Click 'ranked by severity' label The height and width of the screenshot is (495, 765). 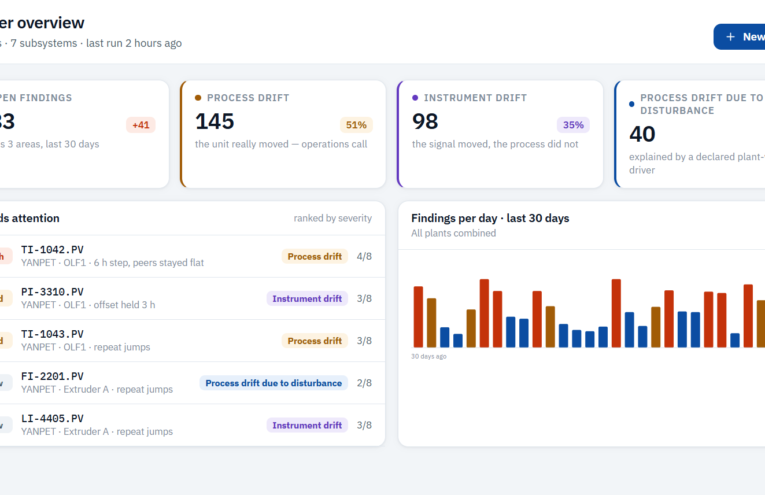pos(333,218)
